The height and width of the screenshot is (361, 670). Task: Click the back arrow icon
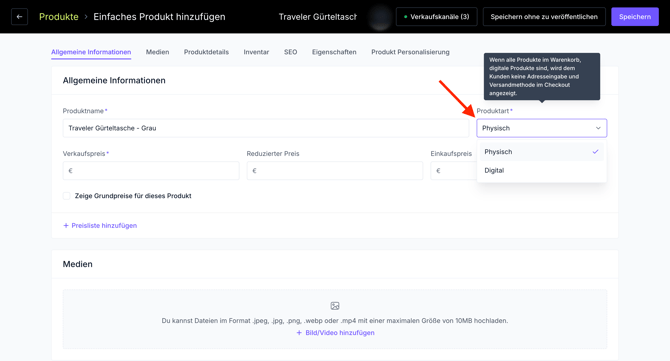19,17
